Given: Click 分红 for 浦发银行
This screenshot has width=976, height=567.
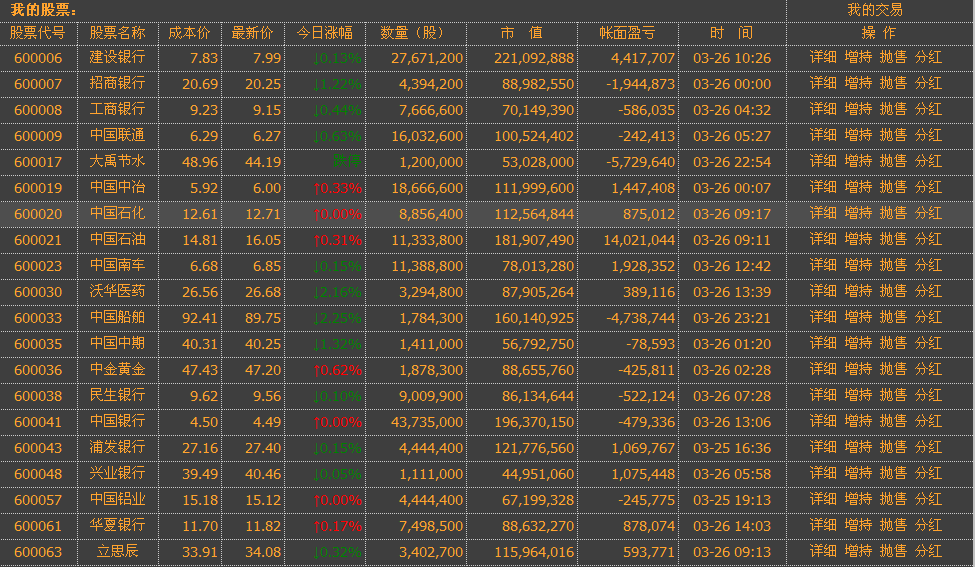Looking at the screenshot, I should tap(928, 448).
